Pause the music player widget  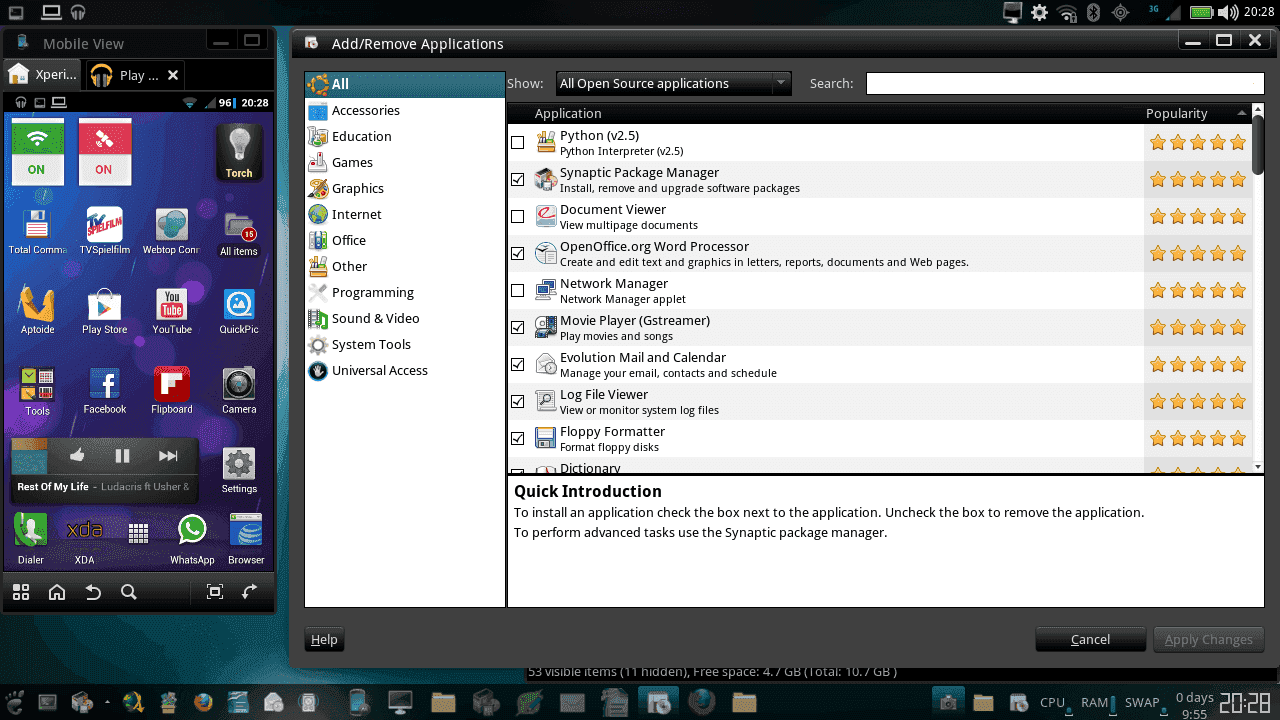[122, 456]
